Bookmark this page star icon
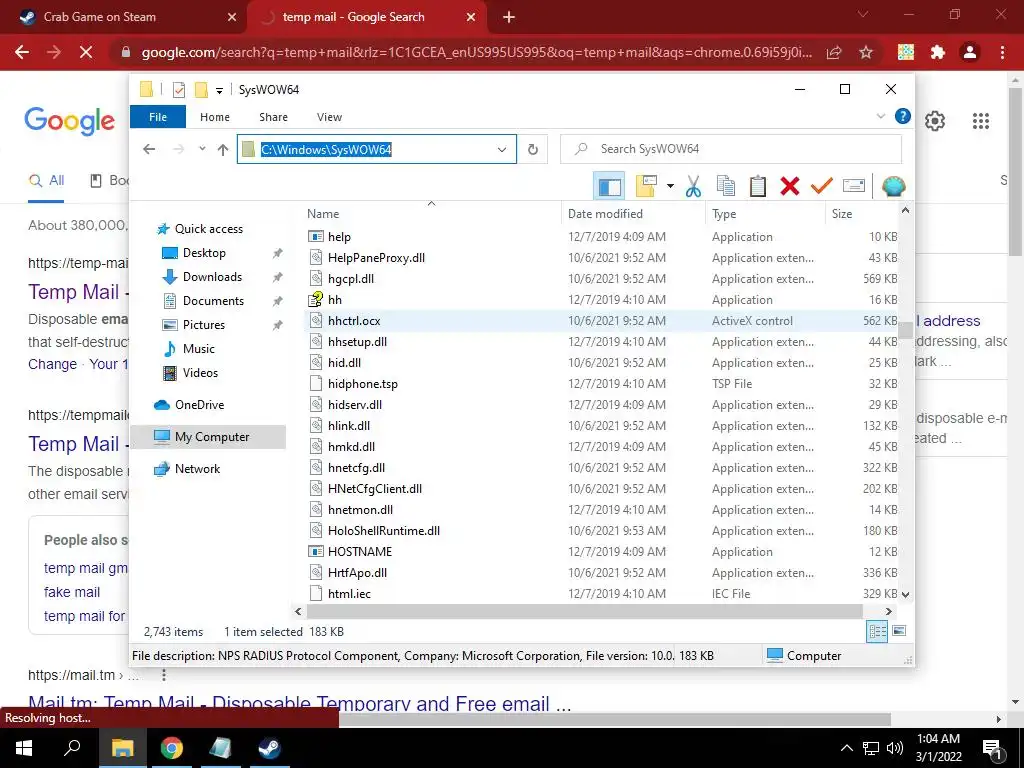 (x=865, y=52)
